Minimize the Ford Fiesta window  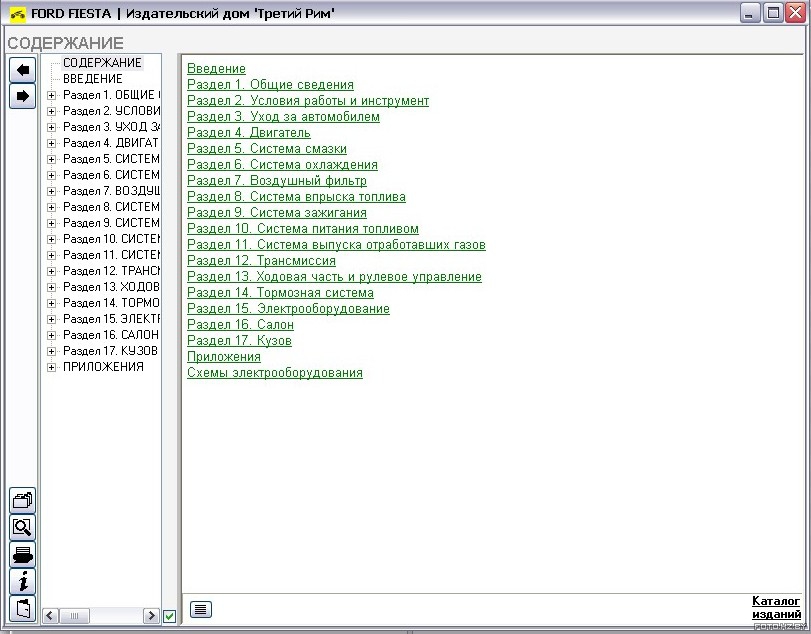(749, 13)
